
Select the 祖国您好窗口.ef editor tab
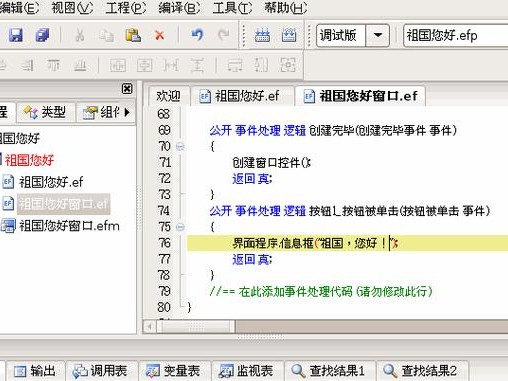tap(361, 96)
